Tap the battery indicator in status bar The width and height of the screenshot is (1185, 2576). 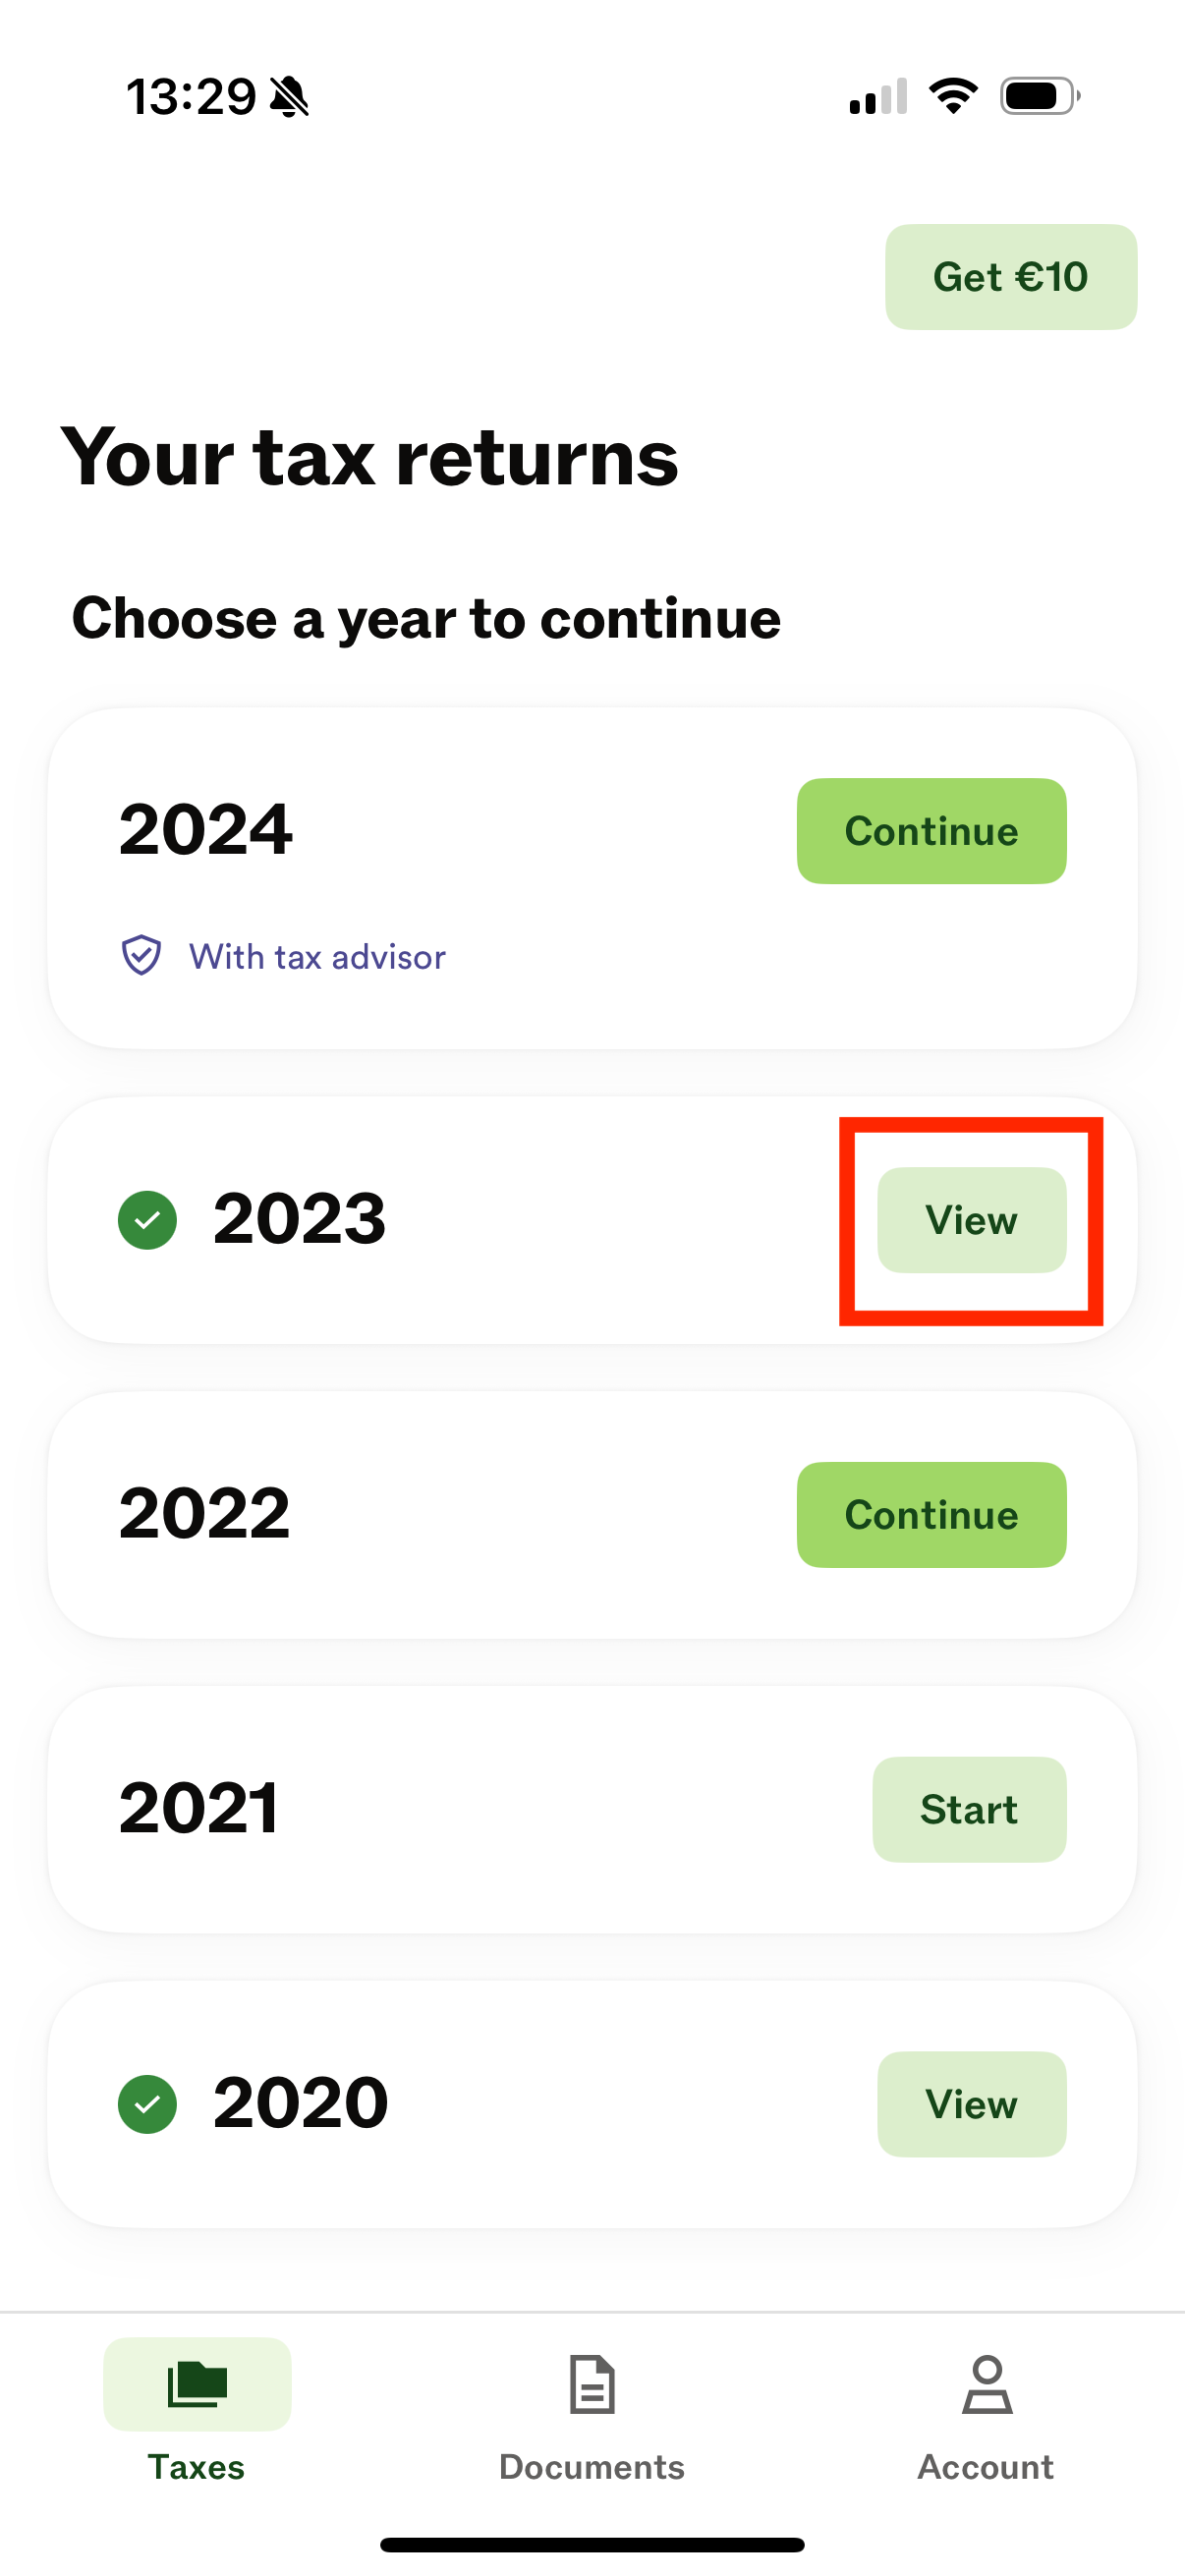[1040, 96]
